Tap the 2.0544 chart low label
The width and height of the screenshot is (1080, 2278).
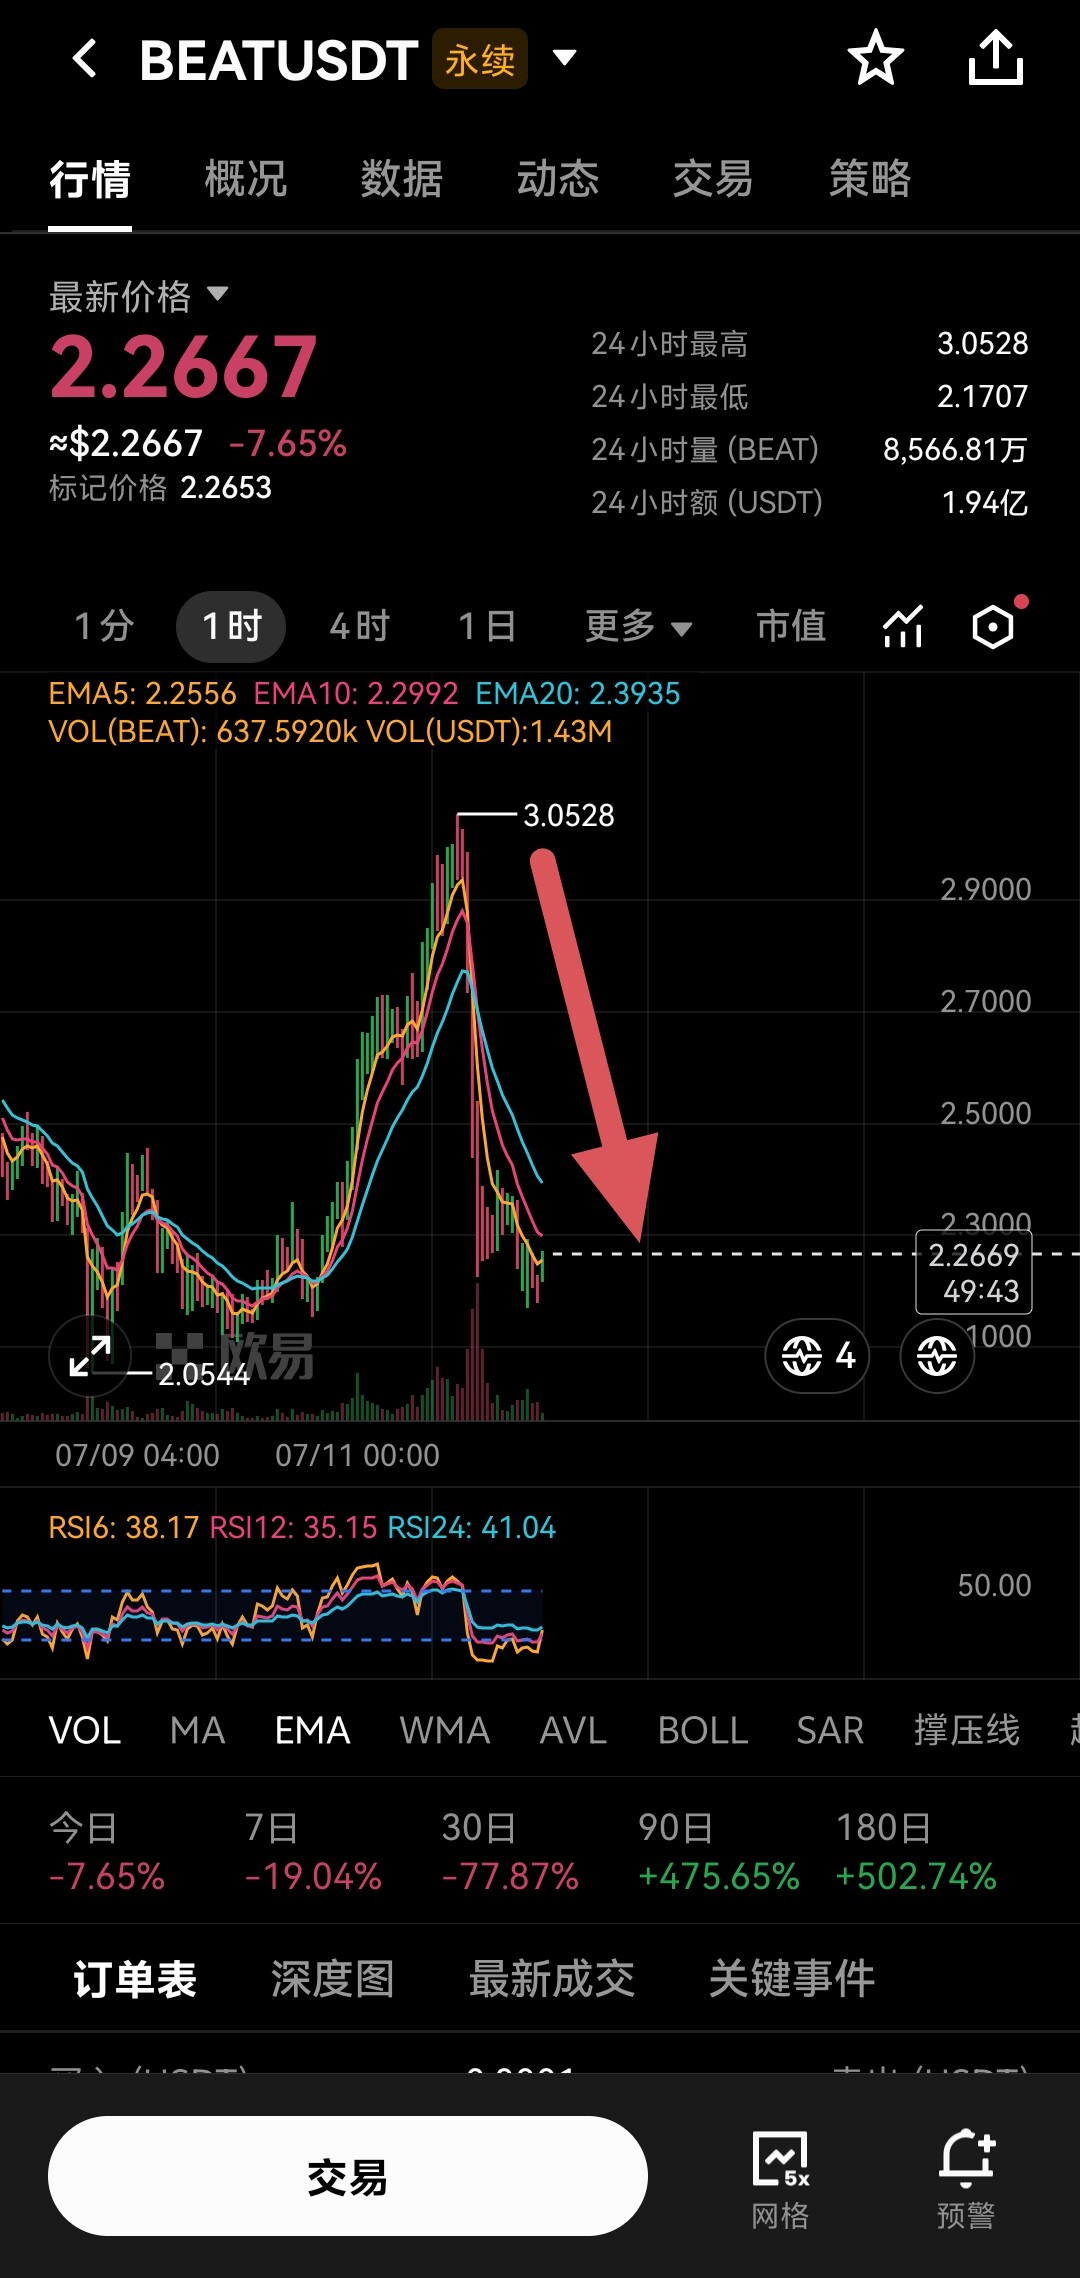pyautogui.click(x=204, y=1375)
